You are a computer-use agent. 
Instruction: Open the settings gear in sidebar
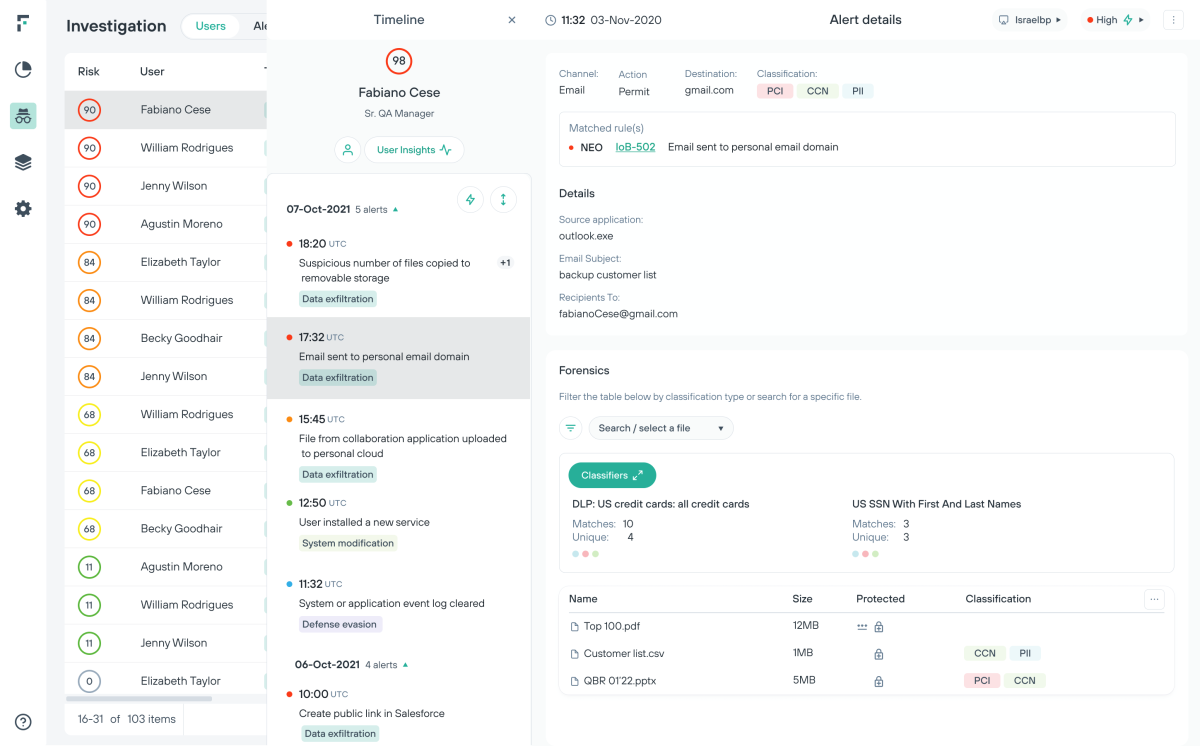pyautogui.click(x=23, y=209)
